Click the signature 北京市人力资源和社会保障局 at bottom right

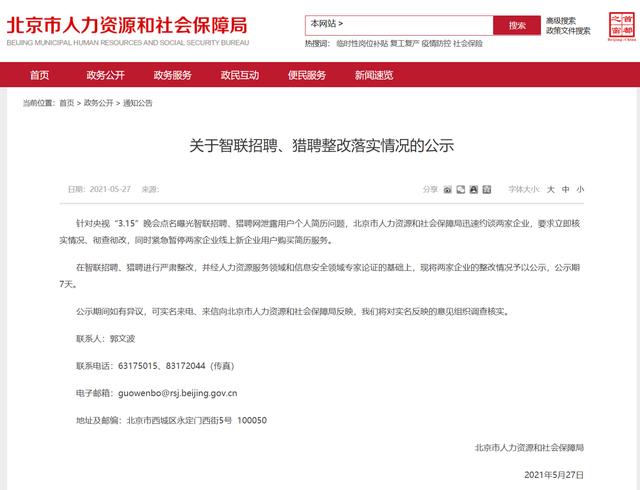(x=529, y=448)
